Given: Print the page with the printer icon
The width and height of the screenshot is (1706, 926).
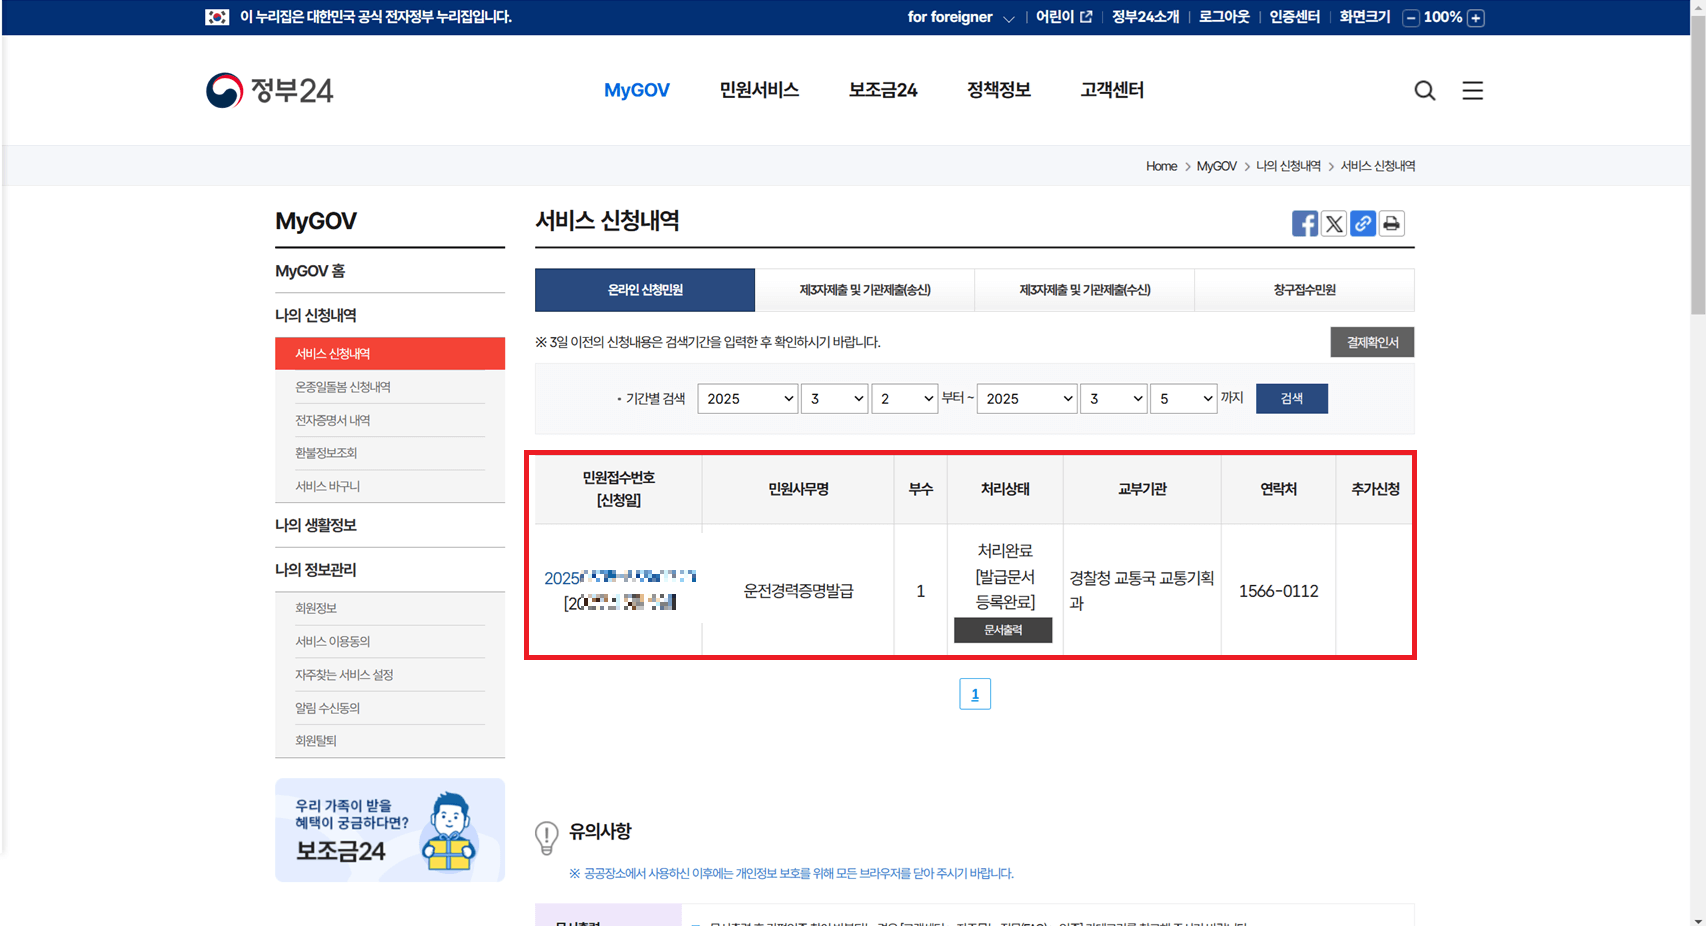Looking at the screenshot, I should pos(1391,223).
